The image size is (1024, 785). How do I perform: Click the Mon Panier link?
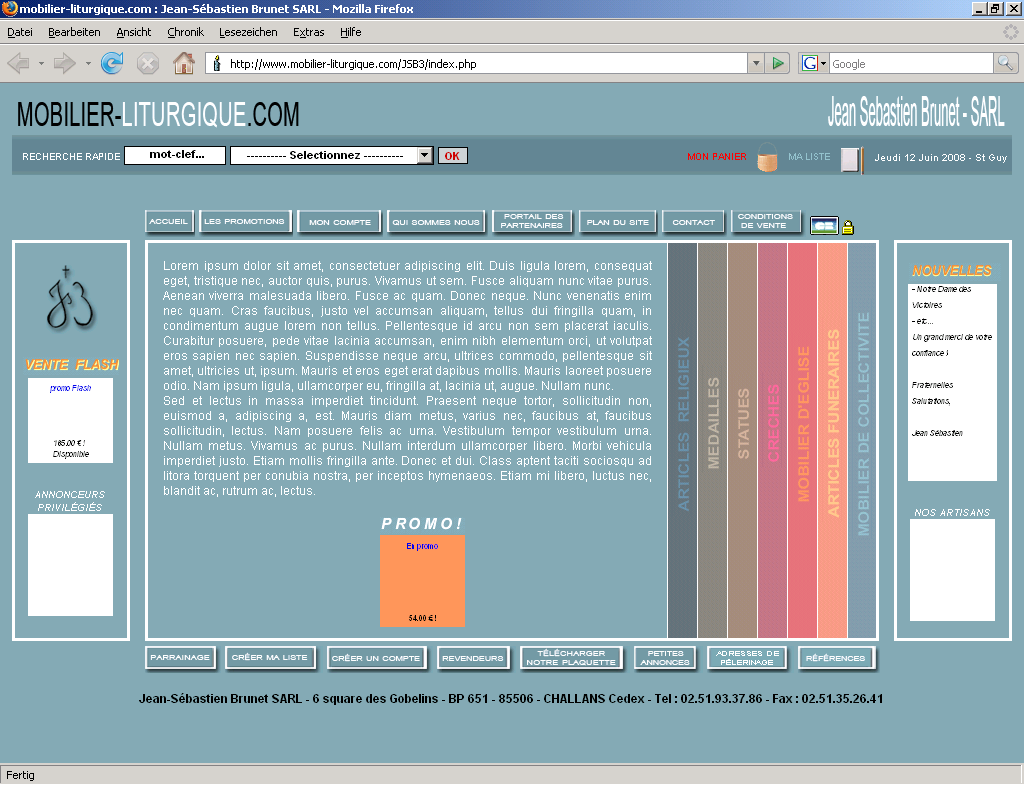[x=716, y=157]
